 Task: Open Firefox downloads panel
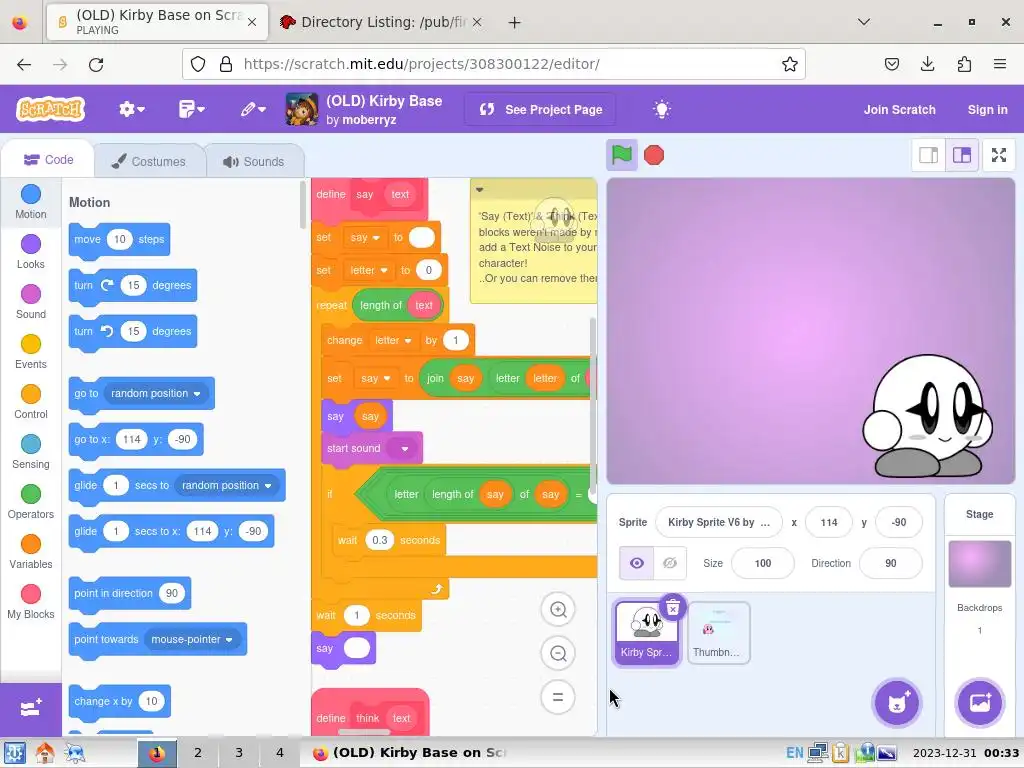[x=927, y=64]
